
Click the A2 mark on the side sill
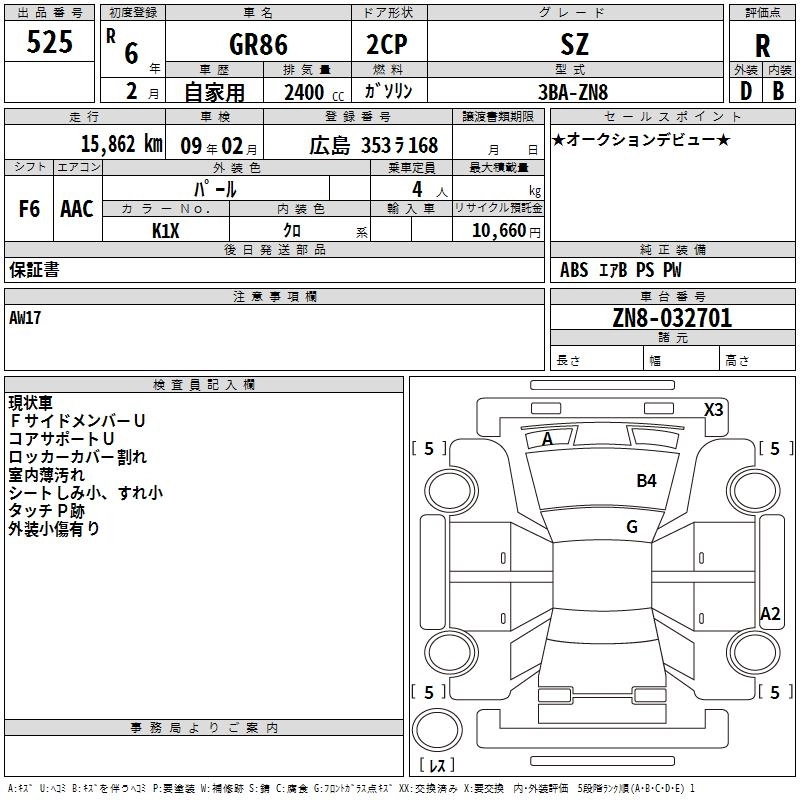(770, 614)
